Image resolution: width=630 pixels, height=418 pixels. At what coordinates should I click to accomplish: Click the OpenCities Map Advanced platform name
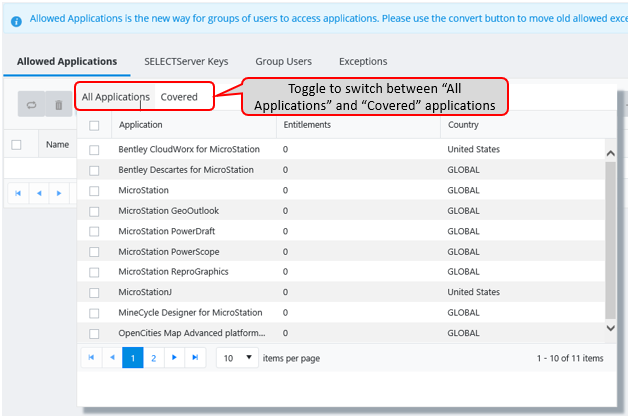192,333
